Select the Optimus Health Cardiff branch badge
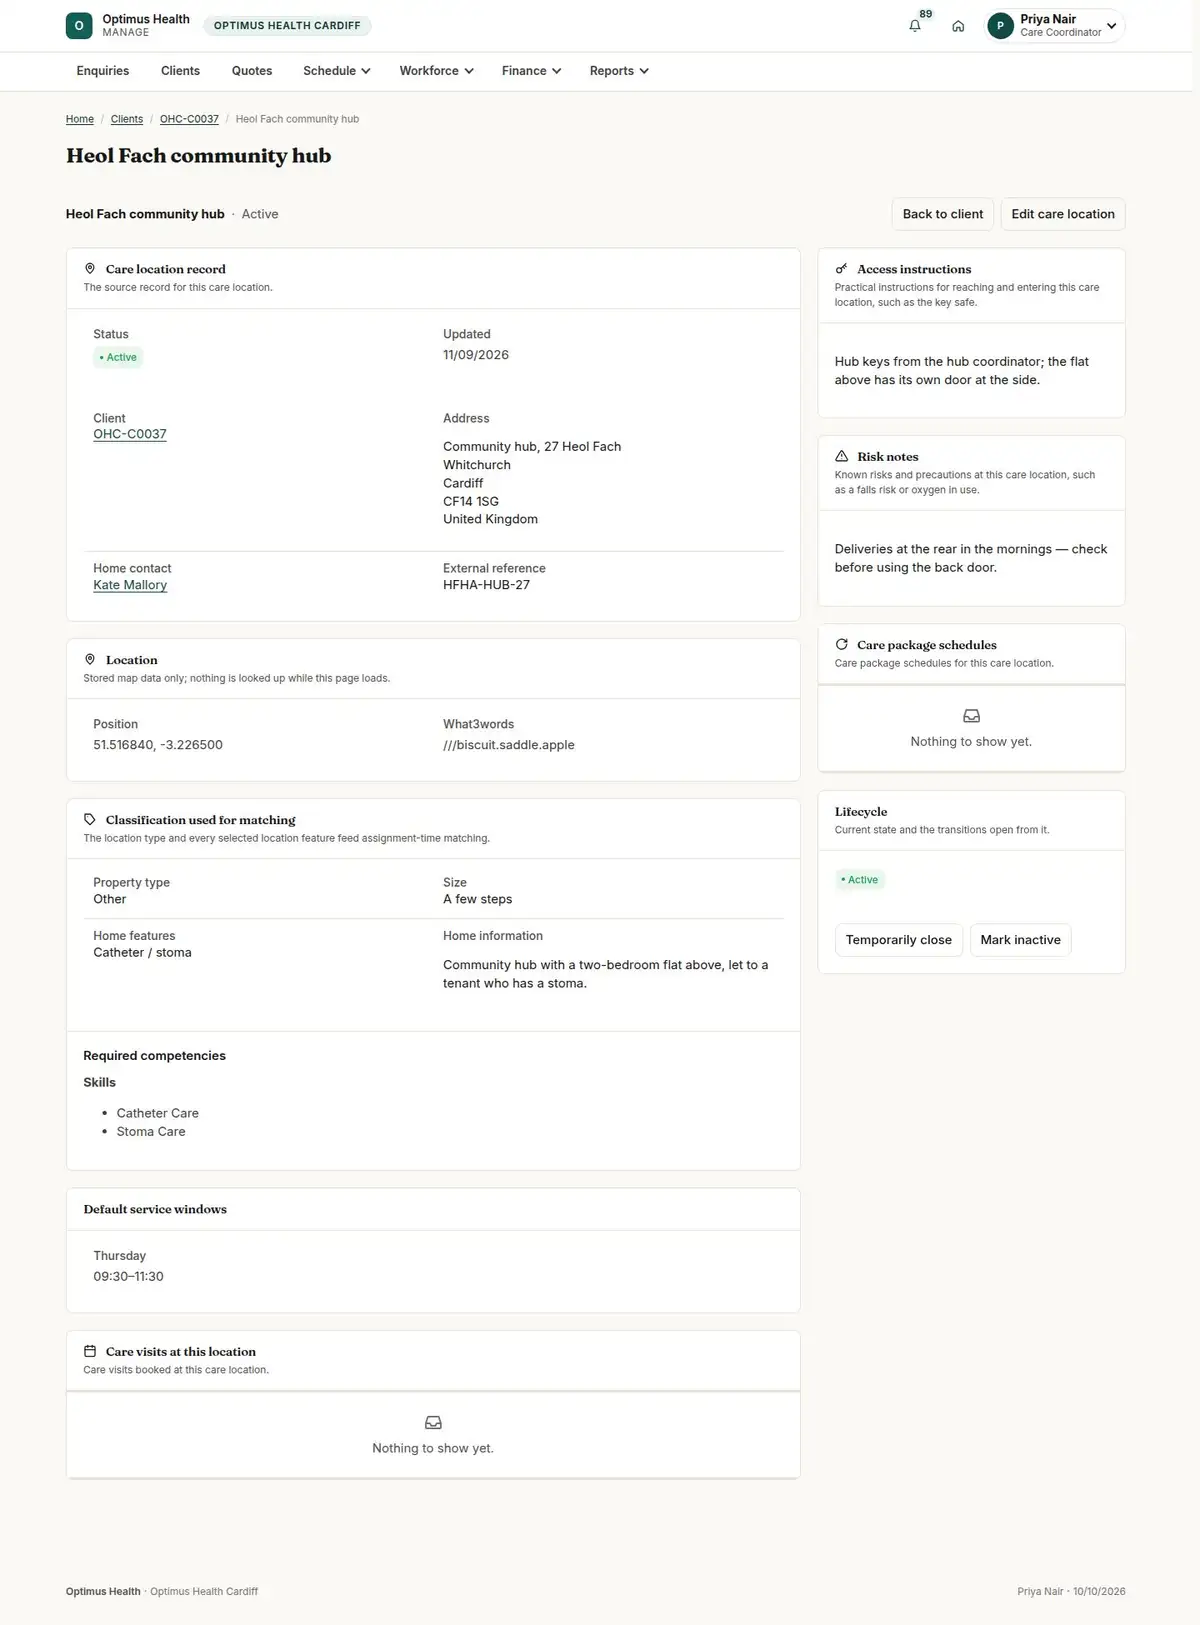This screenshot has width=1200, height=1625. coord(287,26)
